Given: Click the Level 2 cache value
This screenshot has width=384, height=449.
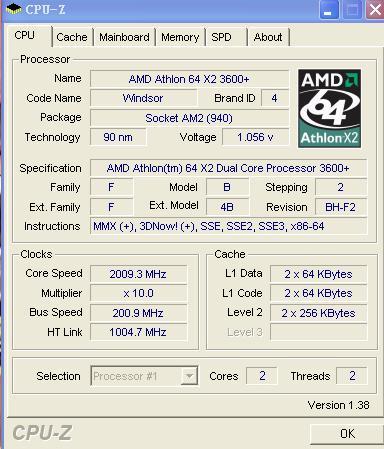Looking at the screenshot, I should pyautogui.click(x=318, y=313).
